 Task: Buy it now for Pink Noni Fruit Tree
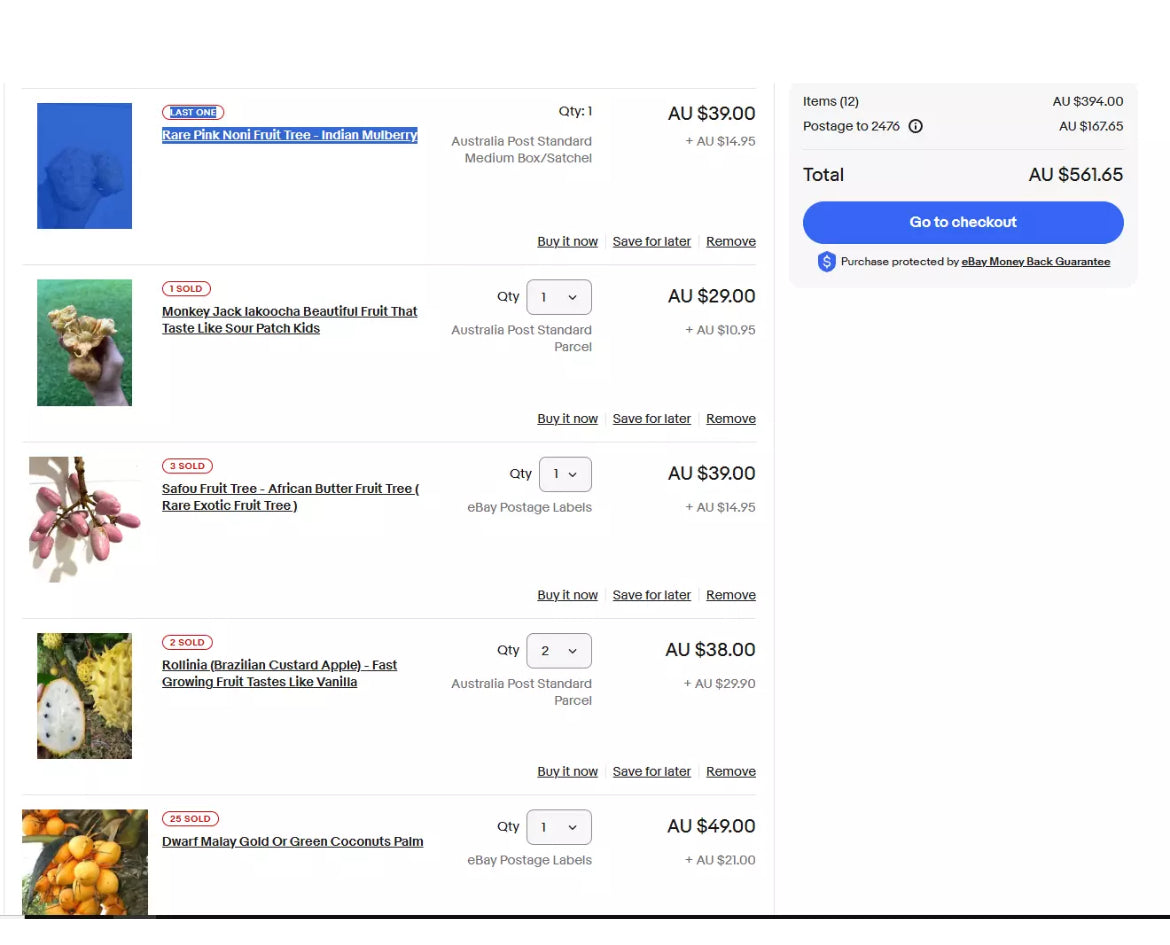point(567,242)
